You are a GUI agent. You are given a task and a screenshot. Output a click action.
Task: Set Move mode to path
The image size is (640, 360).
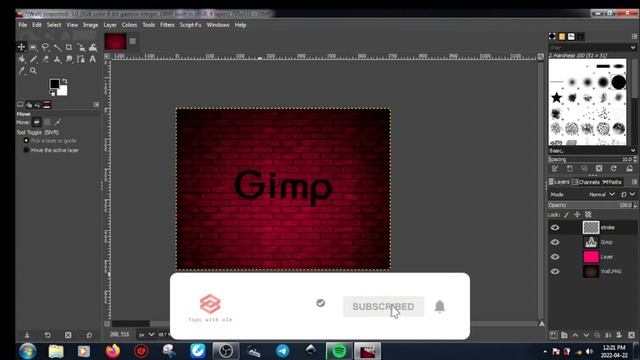58,122
